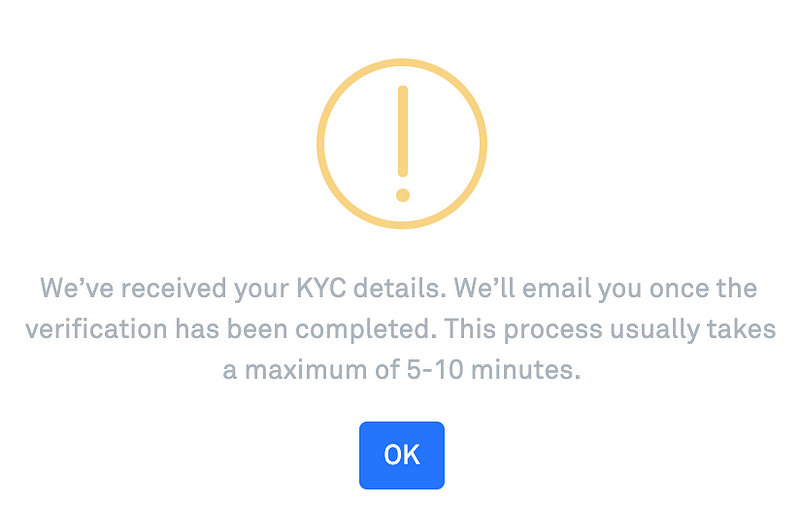Dismiss the KYC notice with OK
800x511 pixels.
402,455
